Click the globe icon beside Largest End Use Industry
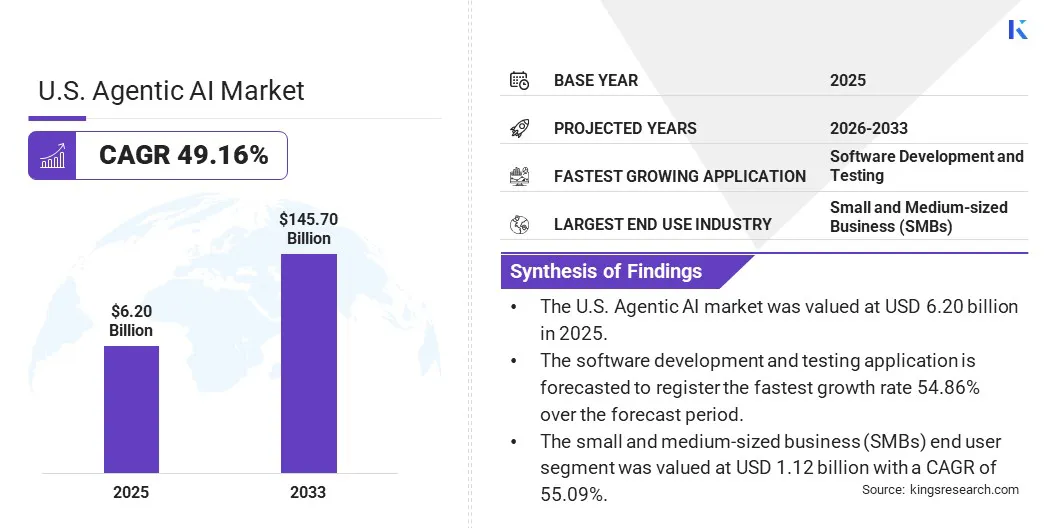This screenshot has width=1056, height=528. tap(519, 224)
